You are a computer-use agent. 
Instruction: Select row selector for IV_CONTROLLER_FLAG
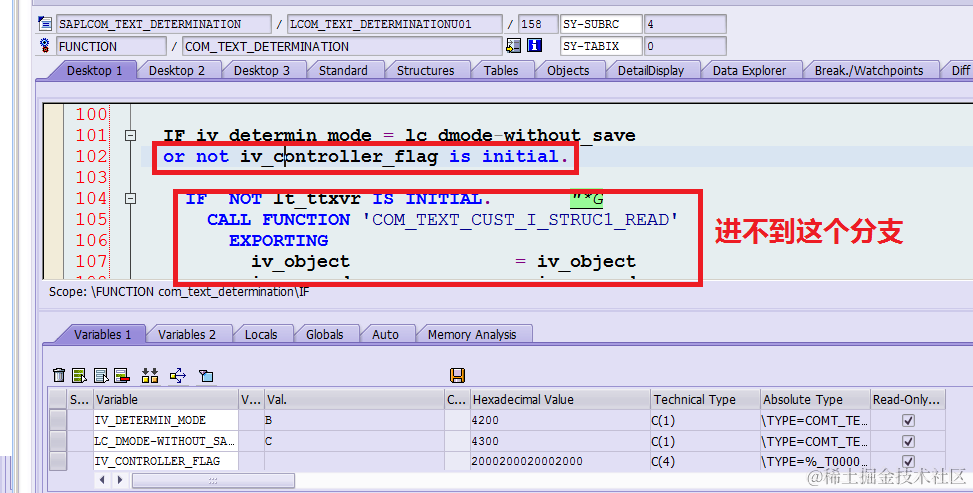(58, 461)
